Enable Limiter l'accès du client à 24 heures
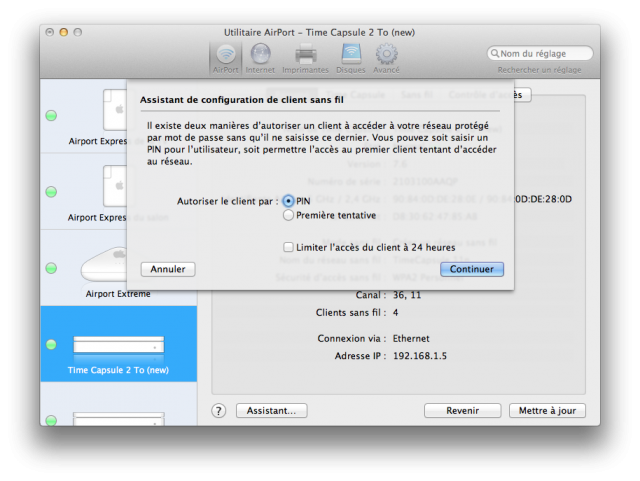 pyautogui.click(x=288, y=247)
